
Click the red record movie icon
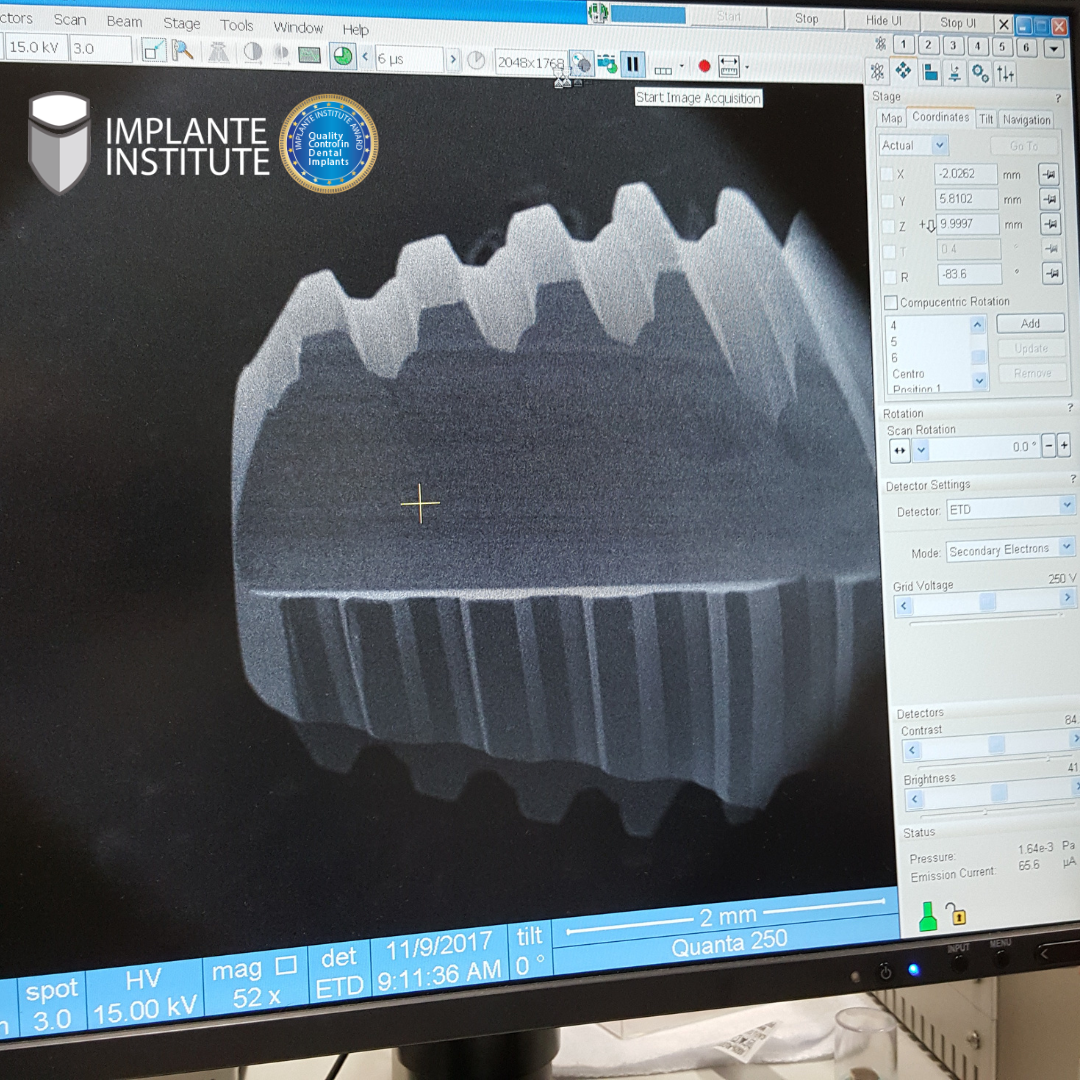click(x=704, y=67)
